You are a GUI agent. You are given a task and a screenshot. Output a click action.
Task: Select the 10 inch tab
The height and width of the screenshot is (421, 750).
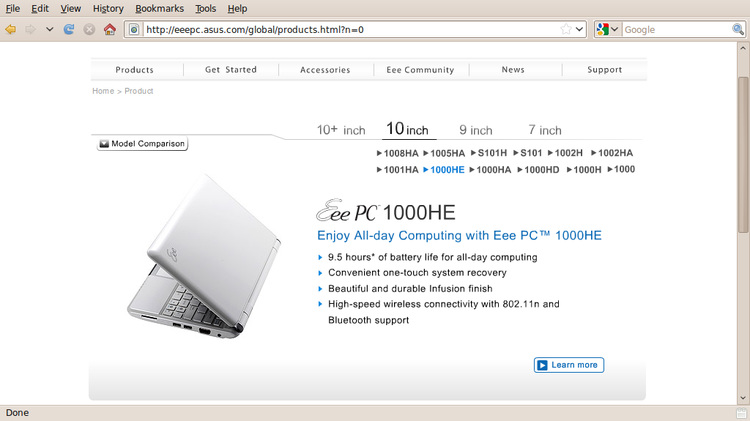pyautogui.click(x=408, y=129)
